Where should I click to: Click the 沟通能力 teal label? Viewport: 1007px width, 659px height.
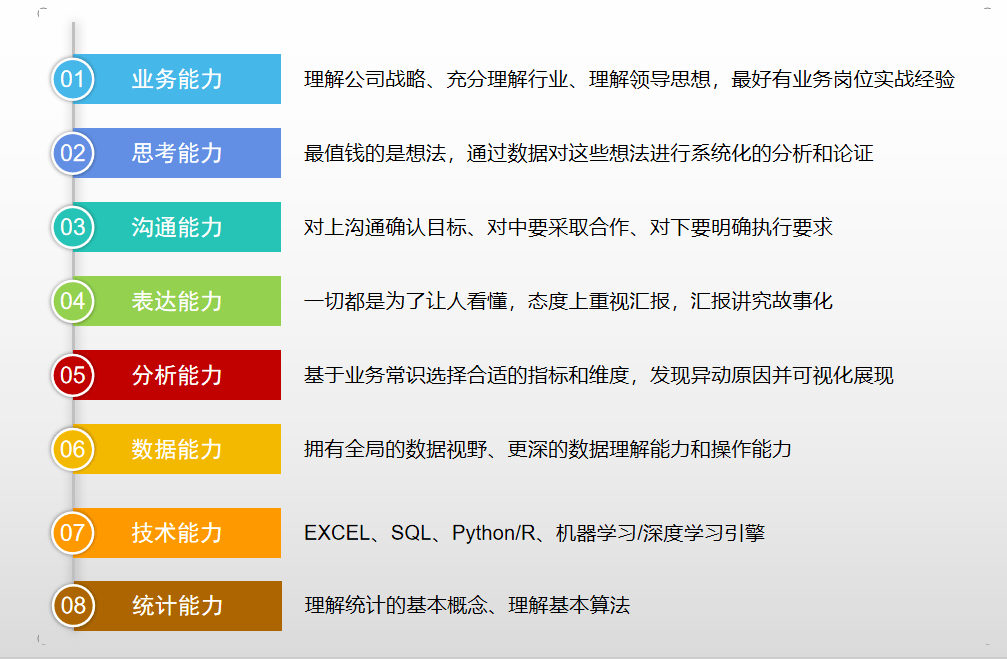click(x=177, y=227)
